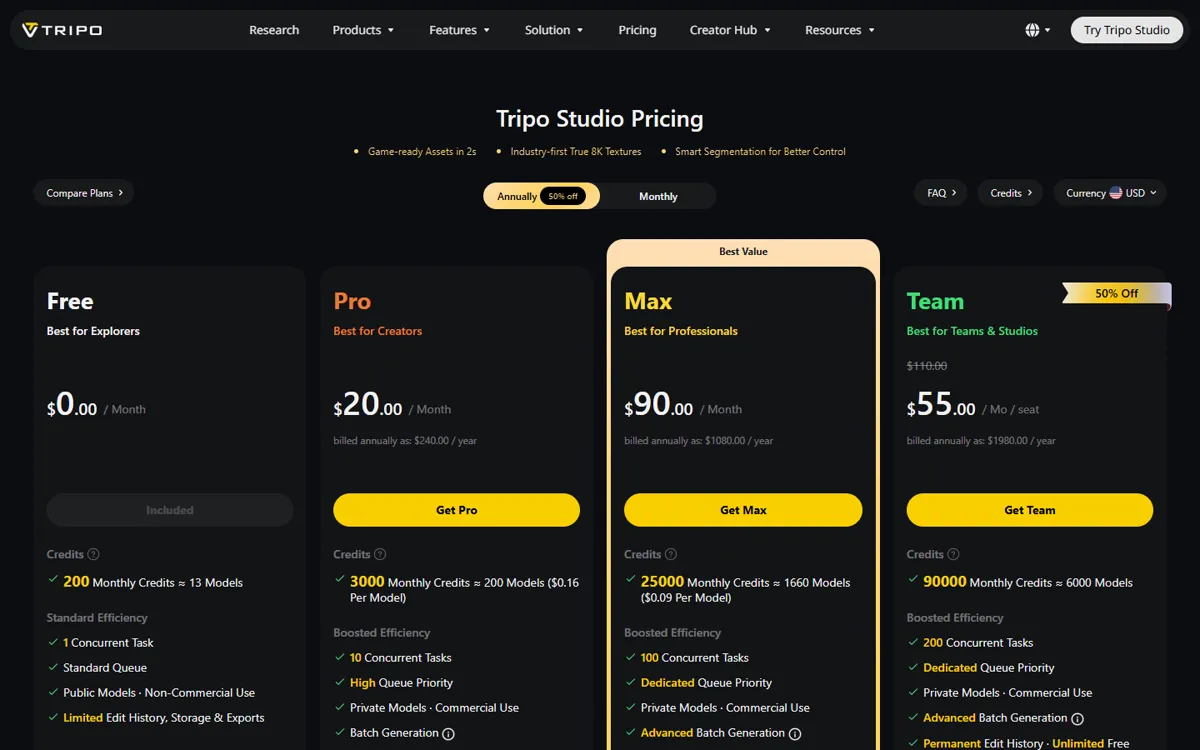This screenshot has width=1200, height=750.
Task: Click '200 Concurrent Tasks' feature row
Action: pyautogui.click(x=978, y=643)
